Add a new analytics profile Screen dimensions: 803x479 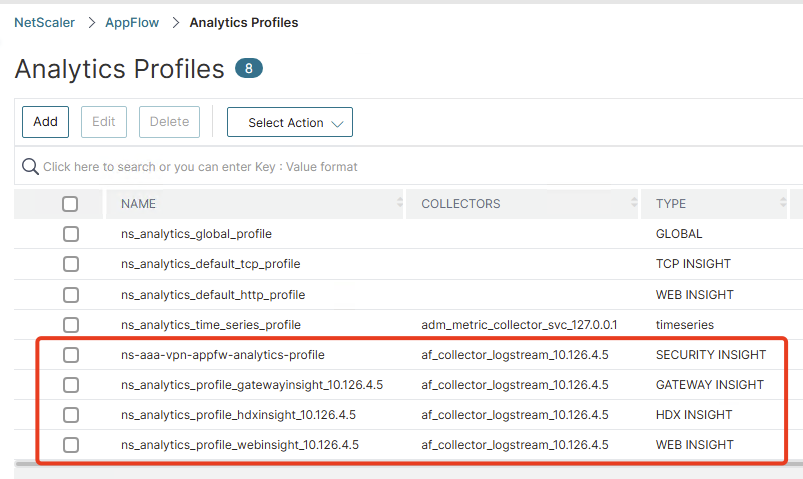point(46,122)
